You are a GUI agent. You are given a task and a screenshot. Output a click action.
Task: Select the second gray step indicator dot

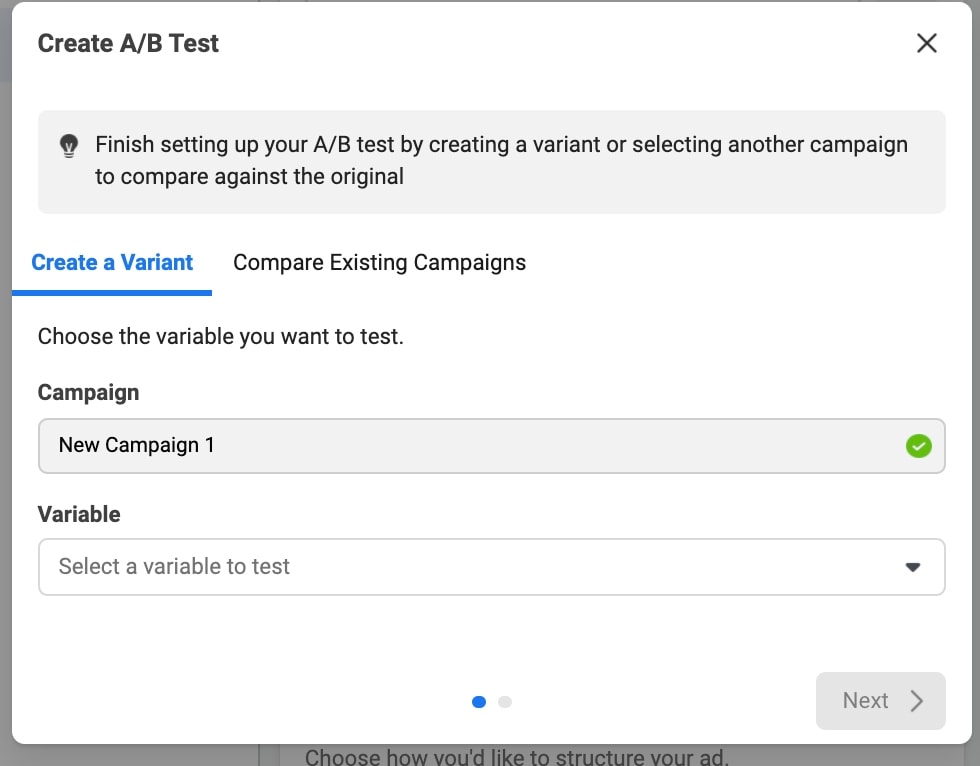[x=505, y=702]
